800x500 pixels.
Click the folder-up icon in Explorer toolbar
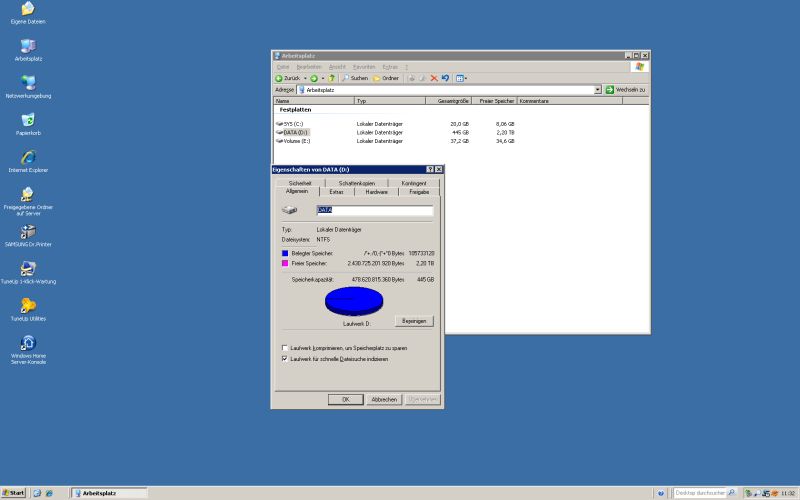(x=332, y=78)
